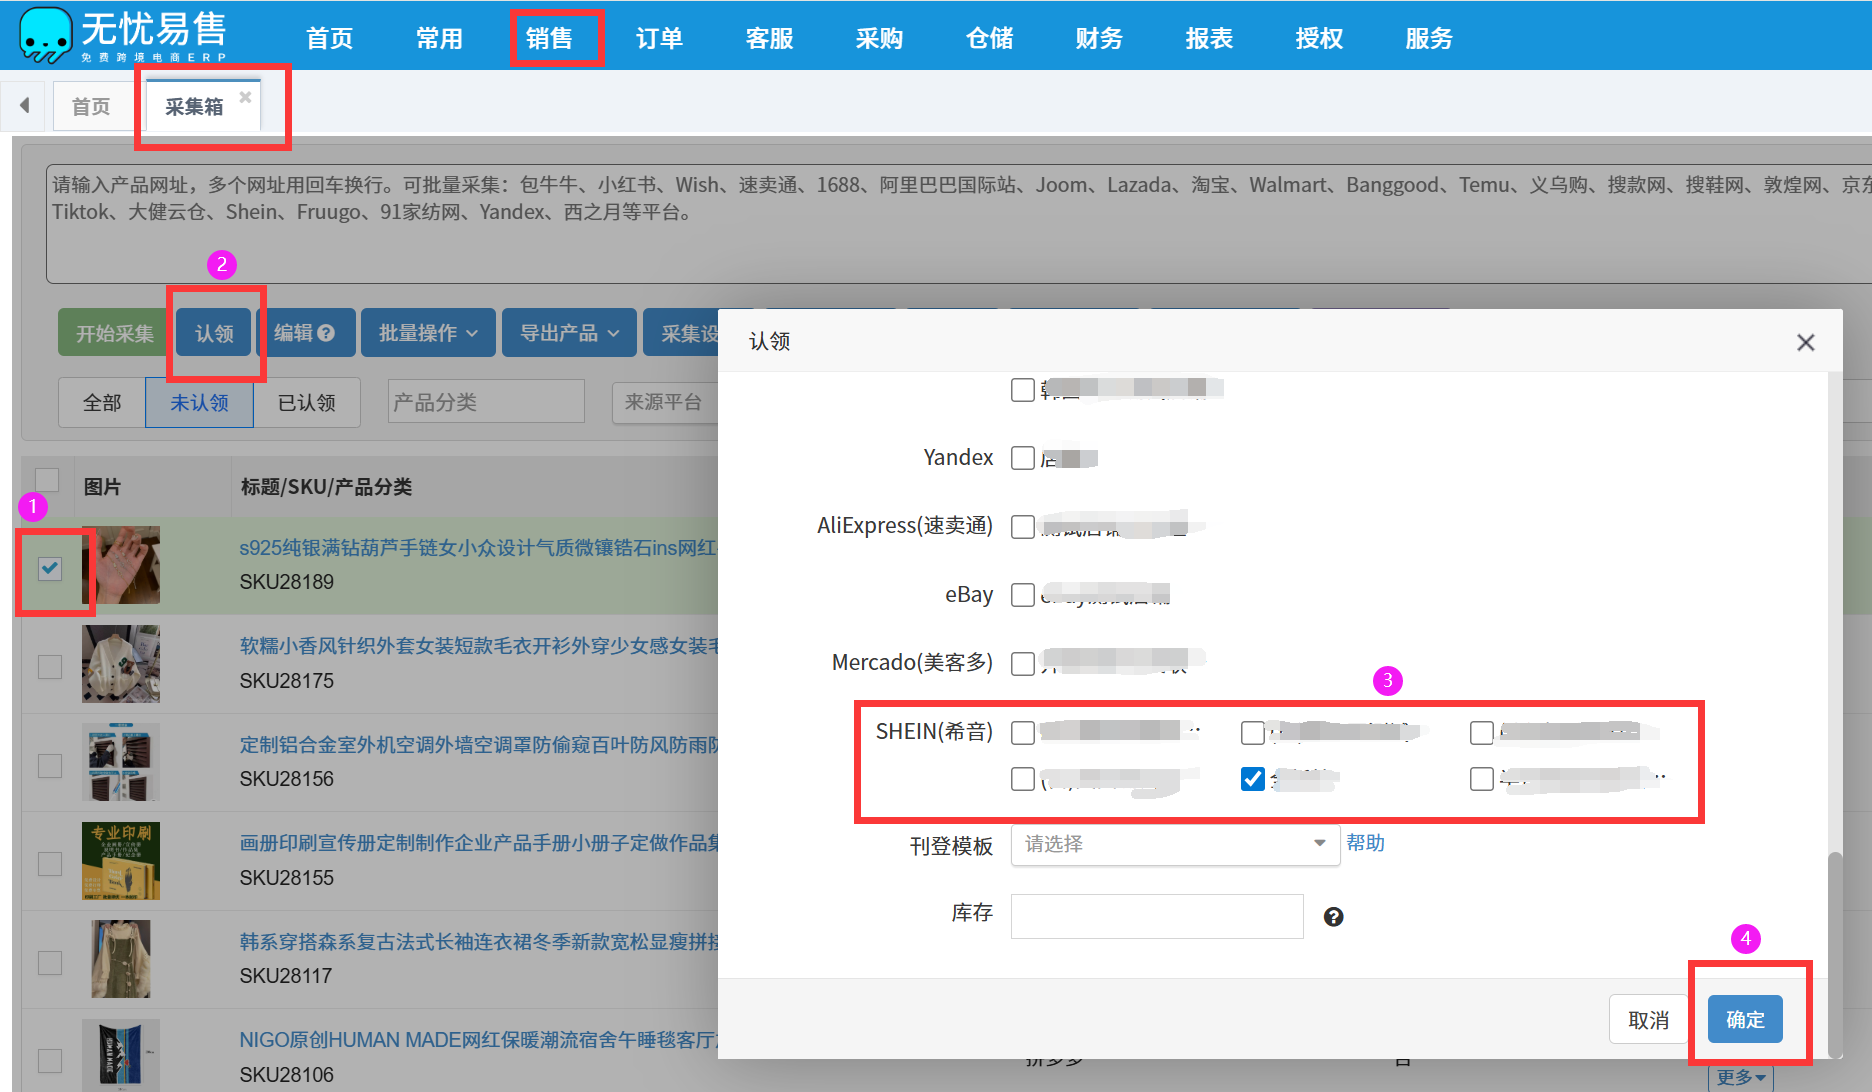Screen dimensions: 1872x1092
Task: Click the 帮助 link beside template dropdown
Action: point(1365,843)
